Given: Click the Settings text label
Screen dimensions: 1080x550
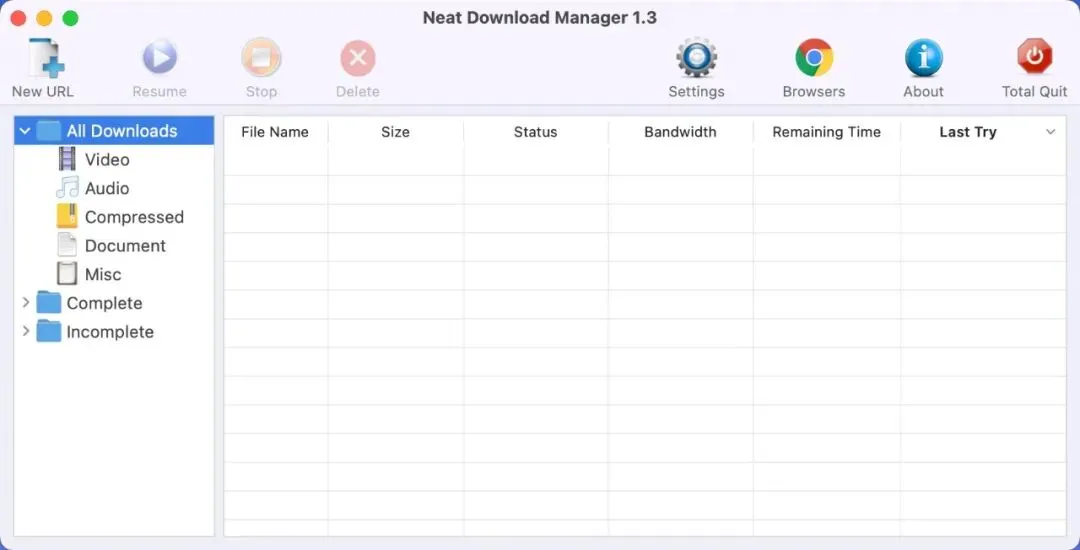Looking at the screenshot, I should point(696,92).
